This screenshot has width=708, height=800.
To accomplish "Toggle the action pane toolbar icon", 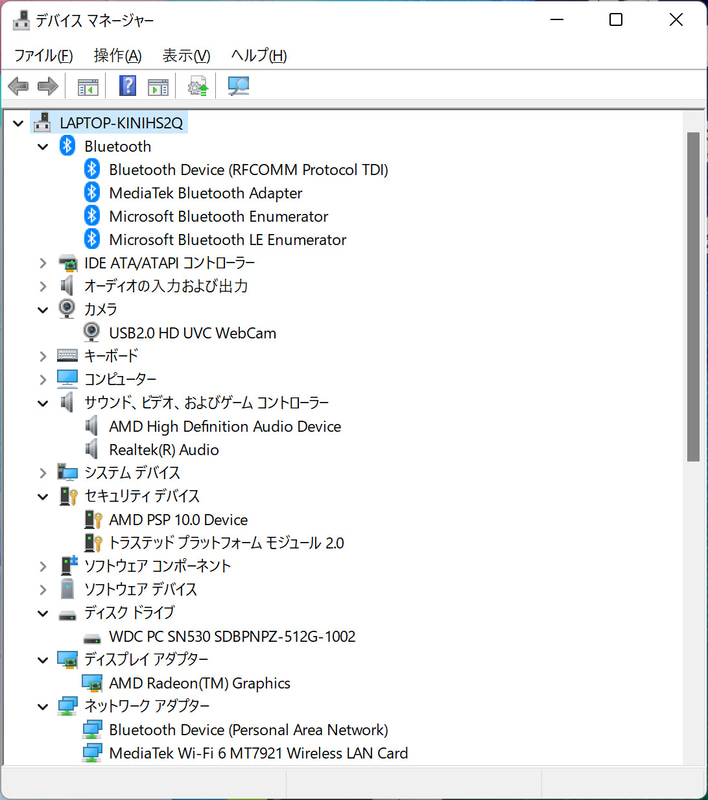I will point(158,87).
